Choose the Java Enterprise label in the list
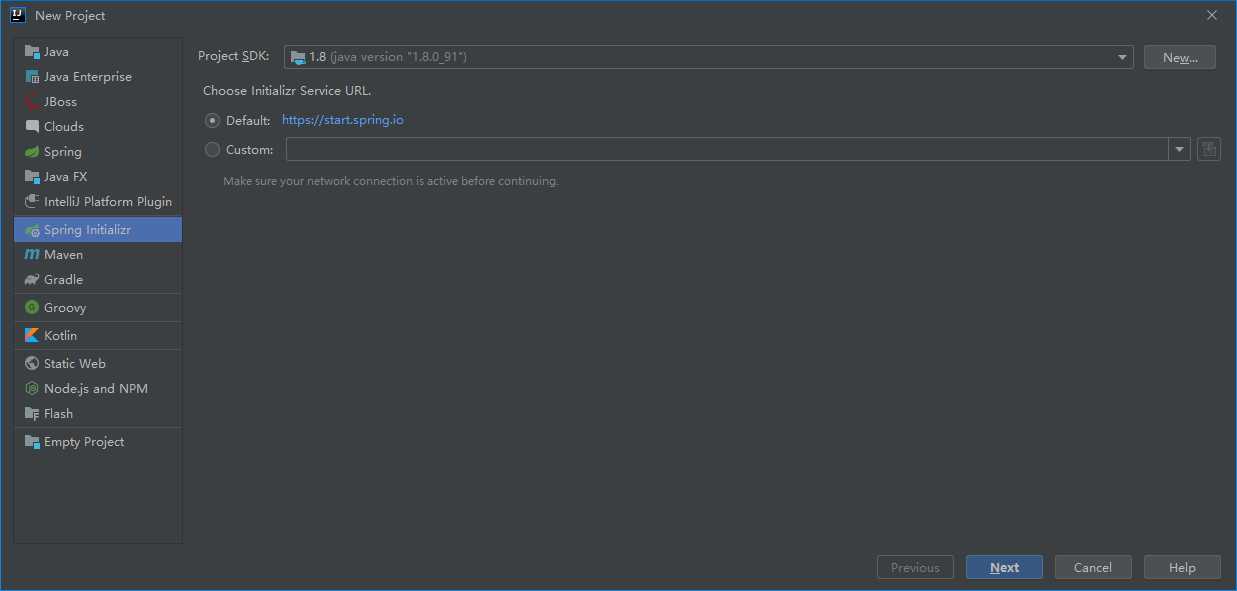The height and width of the screenshot is (591, 1237). pos(88,77)
